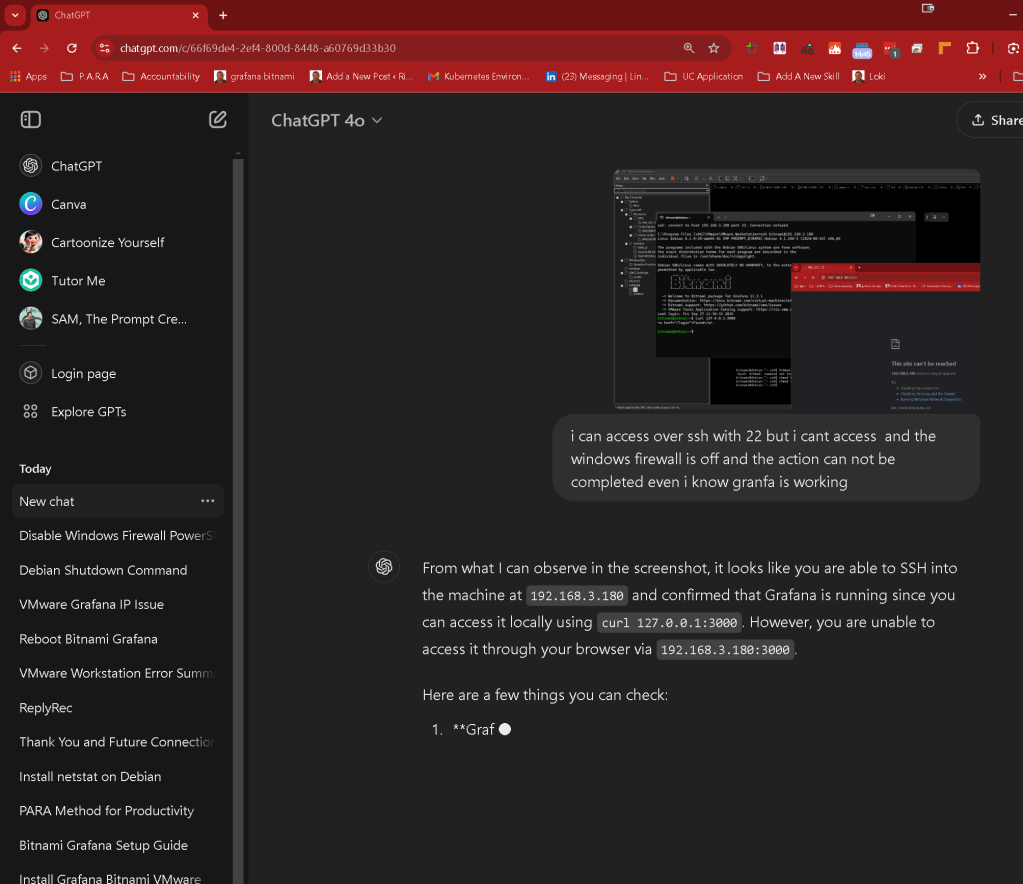
Task: Enlarge the attached screenshot thumbnail
Action: coord(797,290)
